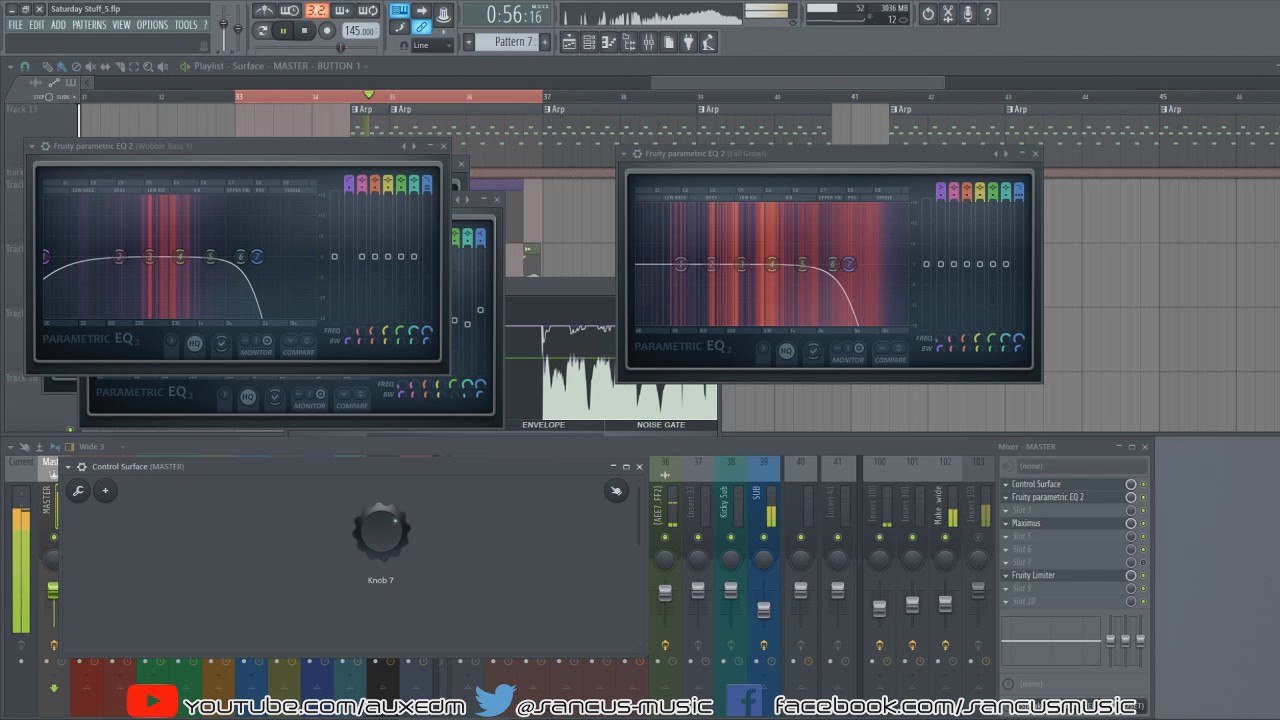Open the FILE menu
1280x720 pixels.
tap(16, 25)
